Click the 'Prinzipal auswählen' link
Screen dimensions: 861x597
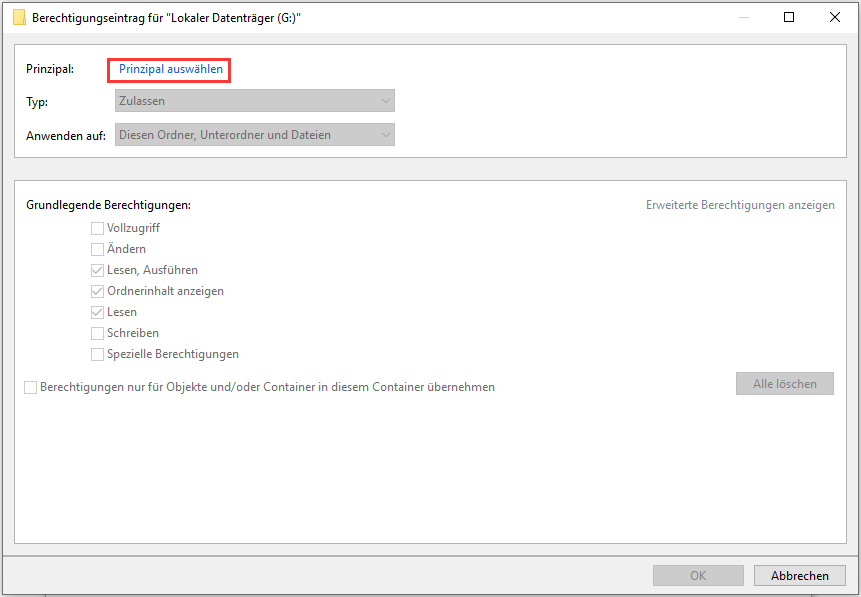[171, 69]
